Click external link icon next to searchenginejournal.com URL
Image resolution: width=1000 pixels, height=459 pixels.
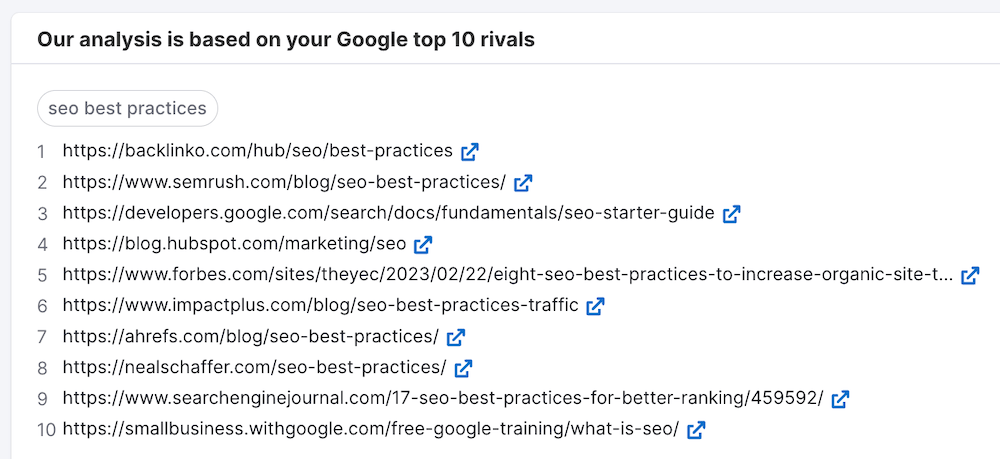[840, 399]
